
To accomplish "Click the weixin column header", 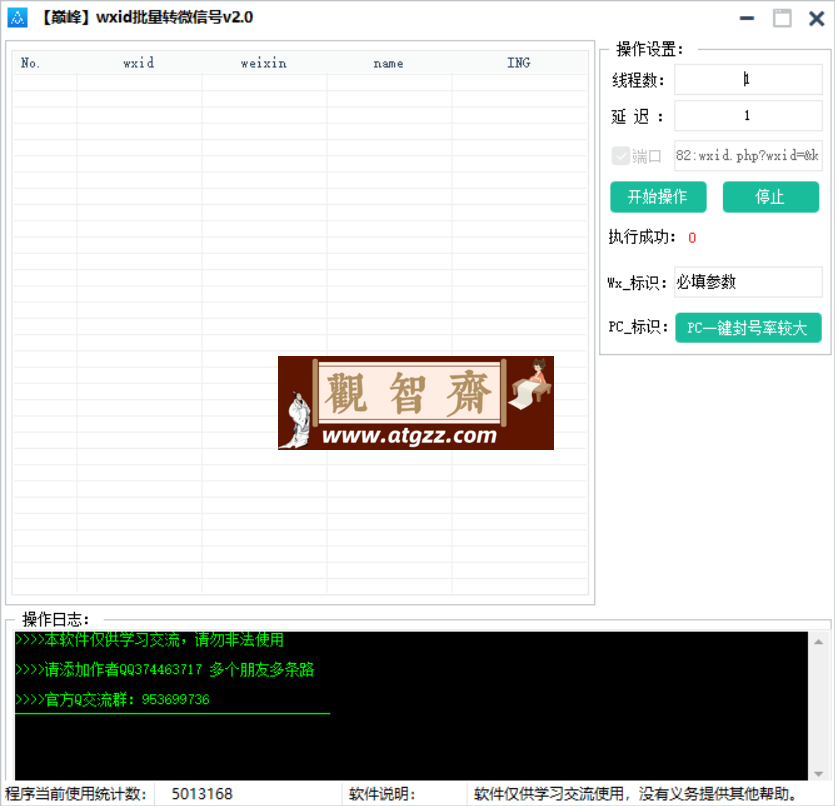I will (264, 63).
